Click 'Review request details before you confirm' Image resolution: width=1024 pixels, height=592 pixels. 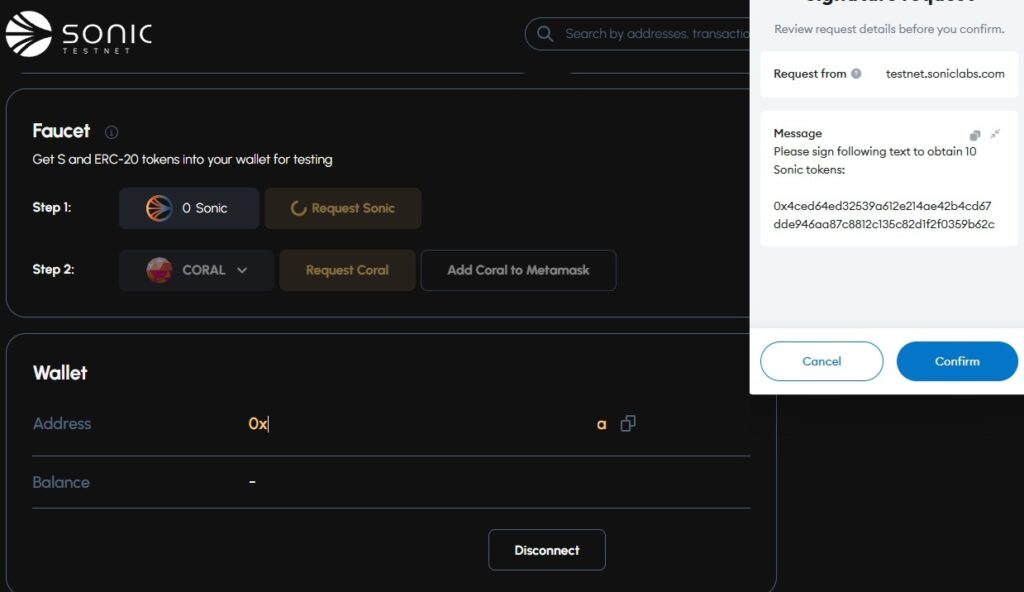tap(889, 29)
